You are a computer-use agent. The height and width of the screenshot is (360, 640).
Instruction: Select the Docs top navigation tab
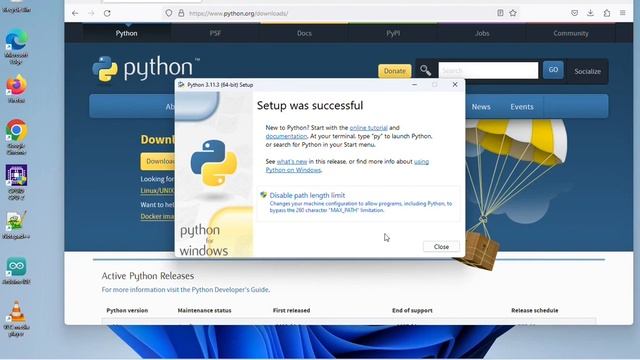tap(304, 33)
